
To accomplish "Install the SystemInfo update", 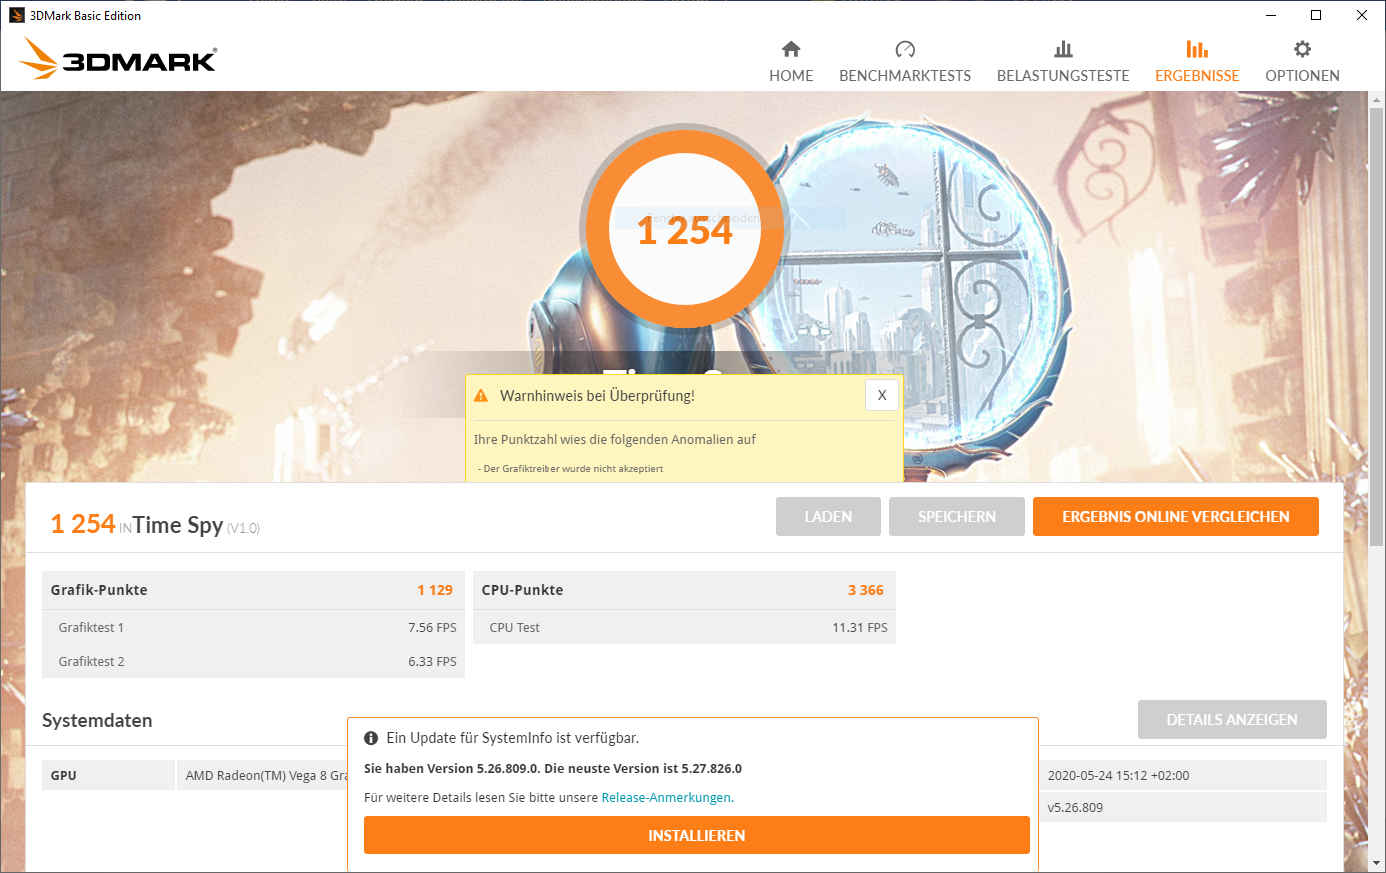I will click(697, 835).
